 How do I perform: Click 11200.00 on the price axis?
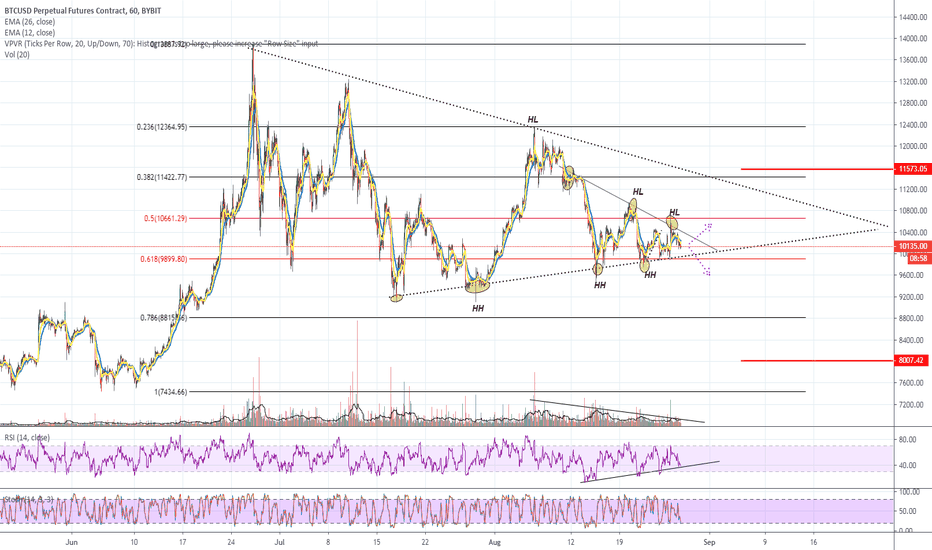912,190
